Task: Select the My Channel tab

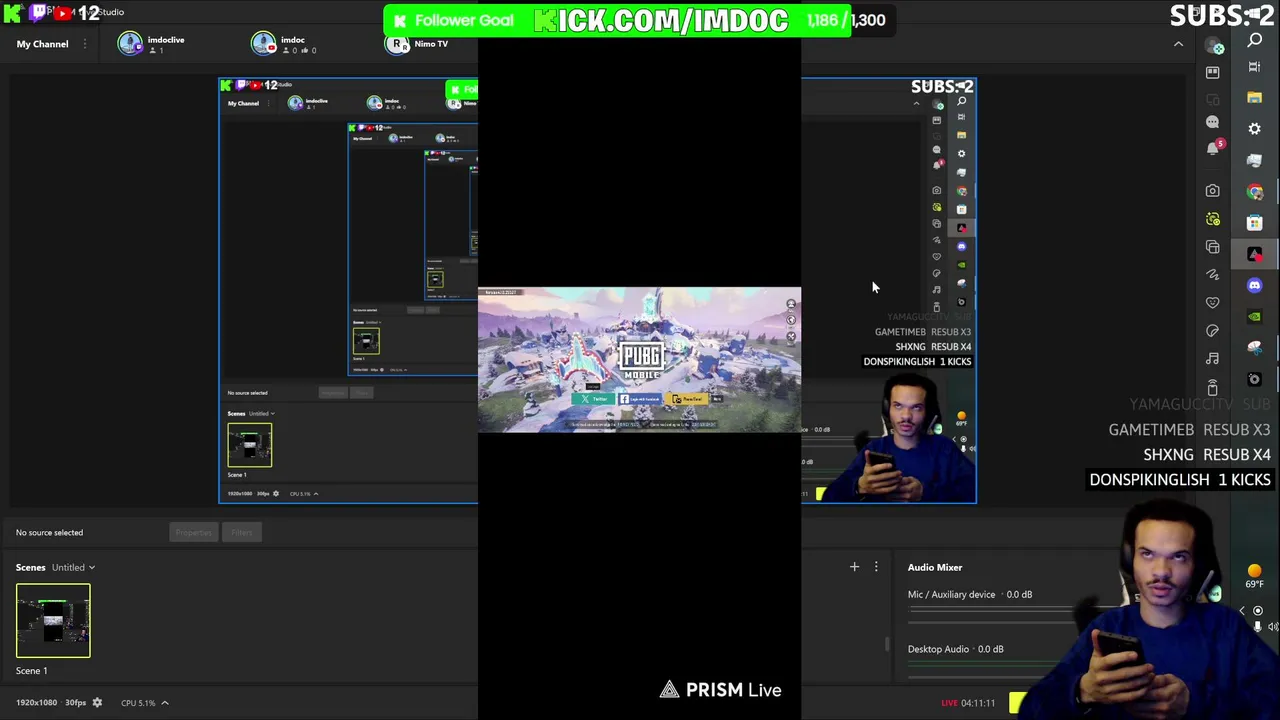Action: (x=42, y=44)
